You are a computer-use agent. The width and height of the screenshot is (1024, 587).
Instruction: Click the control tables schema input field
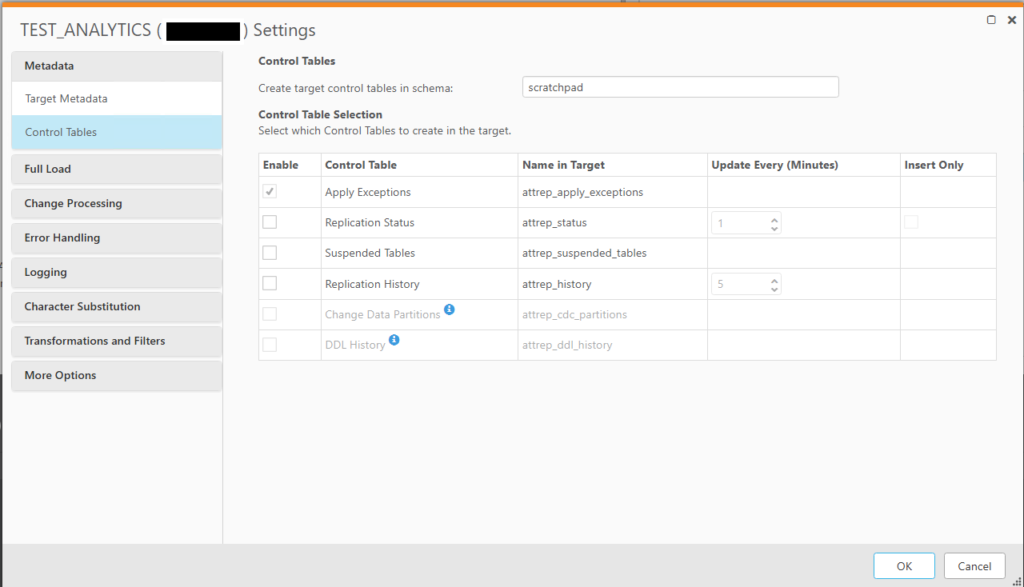[680, 87]
